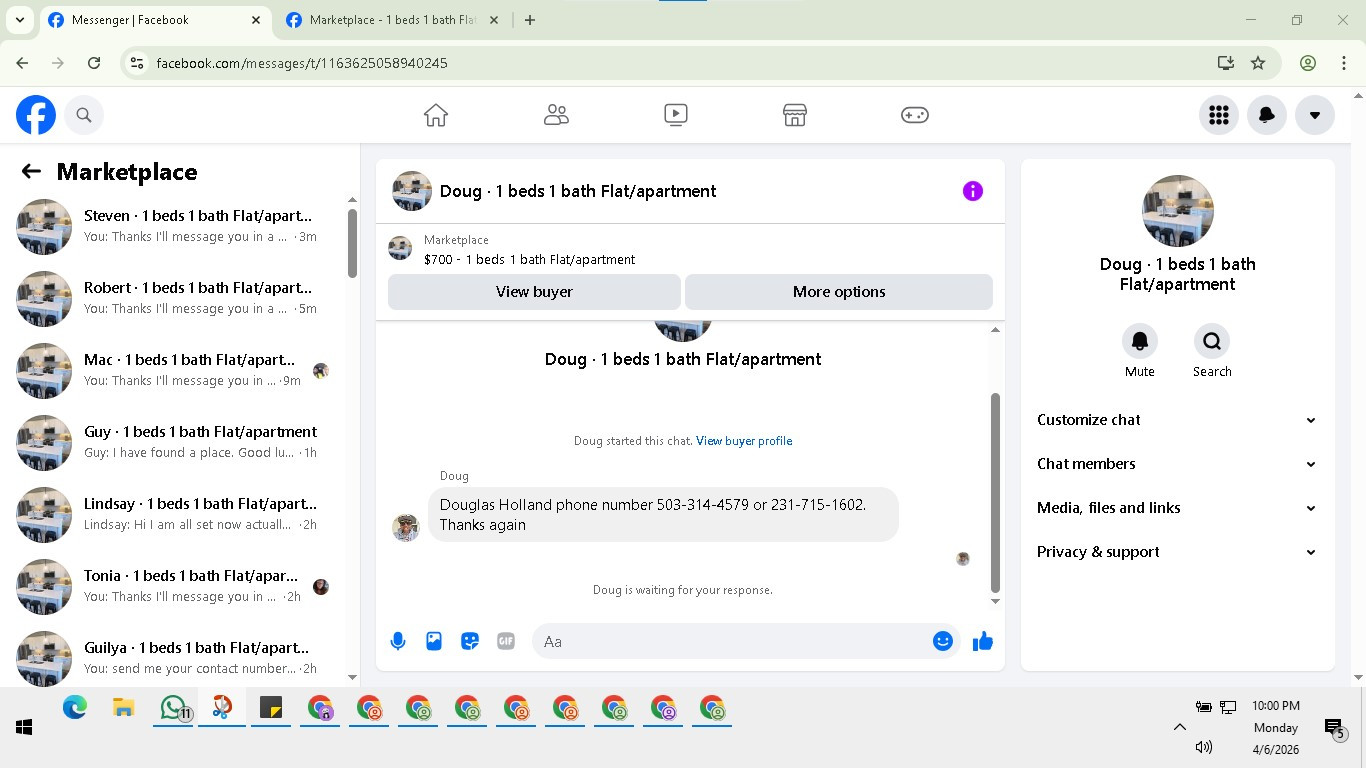Reload the page
The image size is (1366, 768).
point(94,63)
